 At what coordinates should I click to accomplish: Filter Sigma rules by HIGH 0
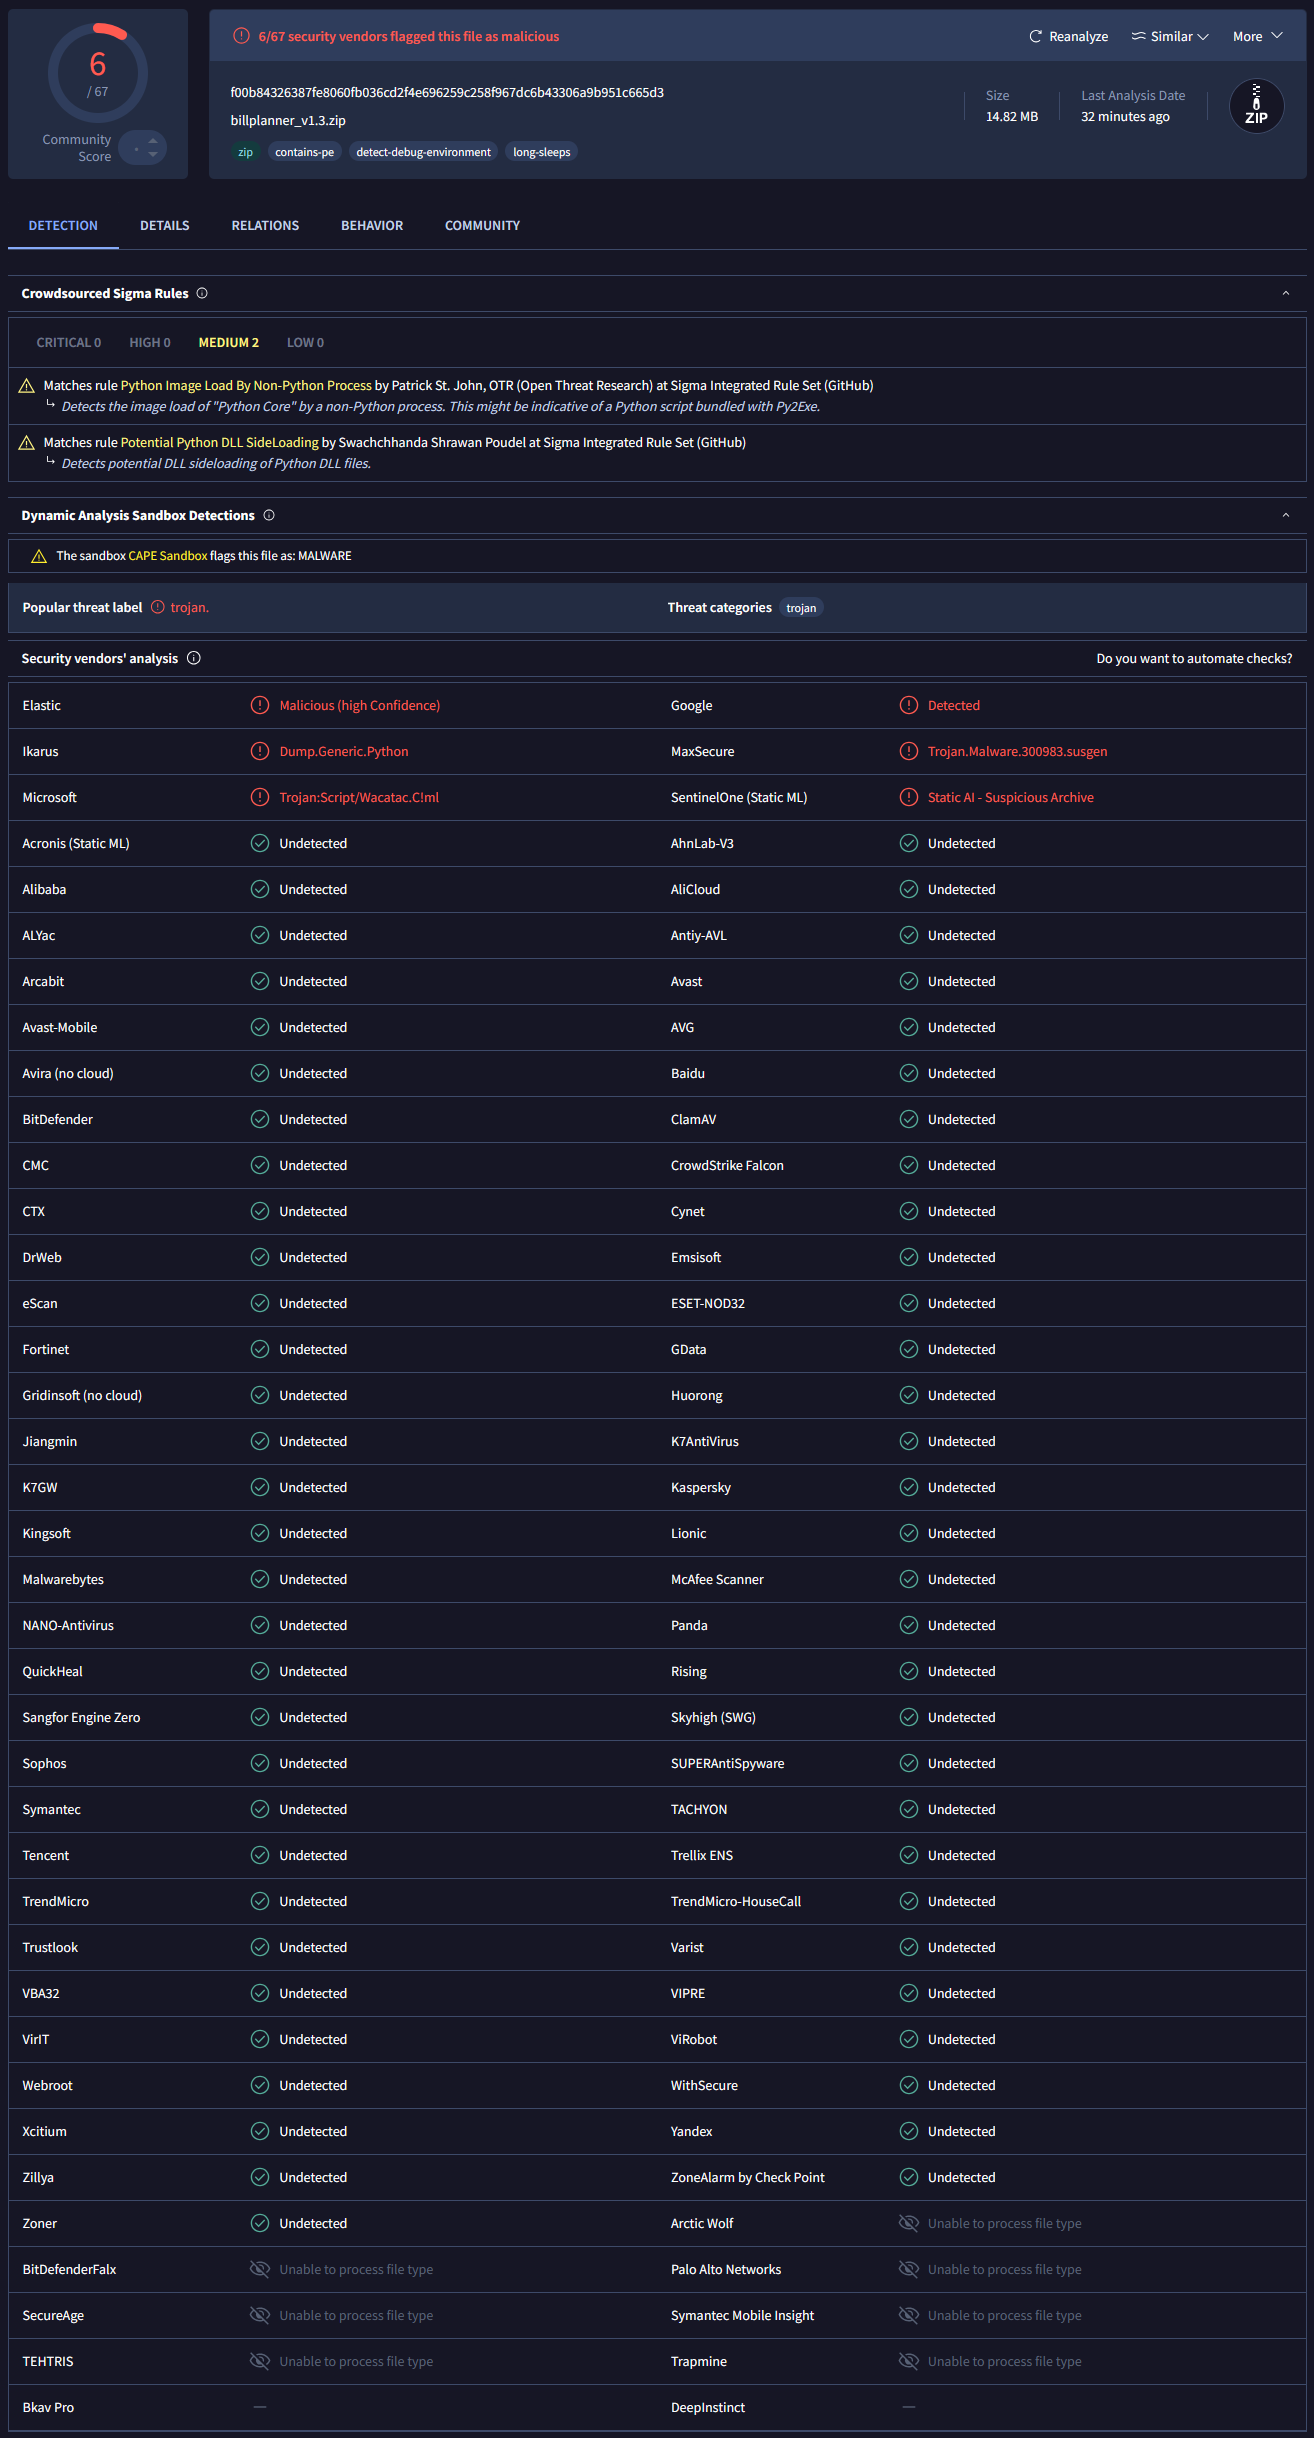(x=150, y=342)
